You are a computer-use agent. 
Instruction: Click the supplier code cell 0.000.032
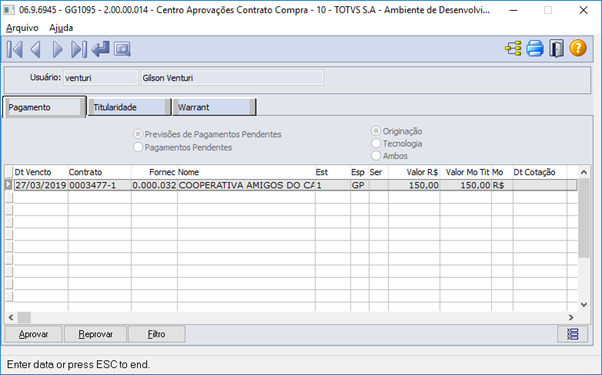[154, 185]
